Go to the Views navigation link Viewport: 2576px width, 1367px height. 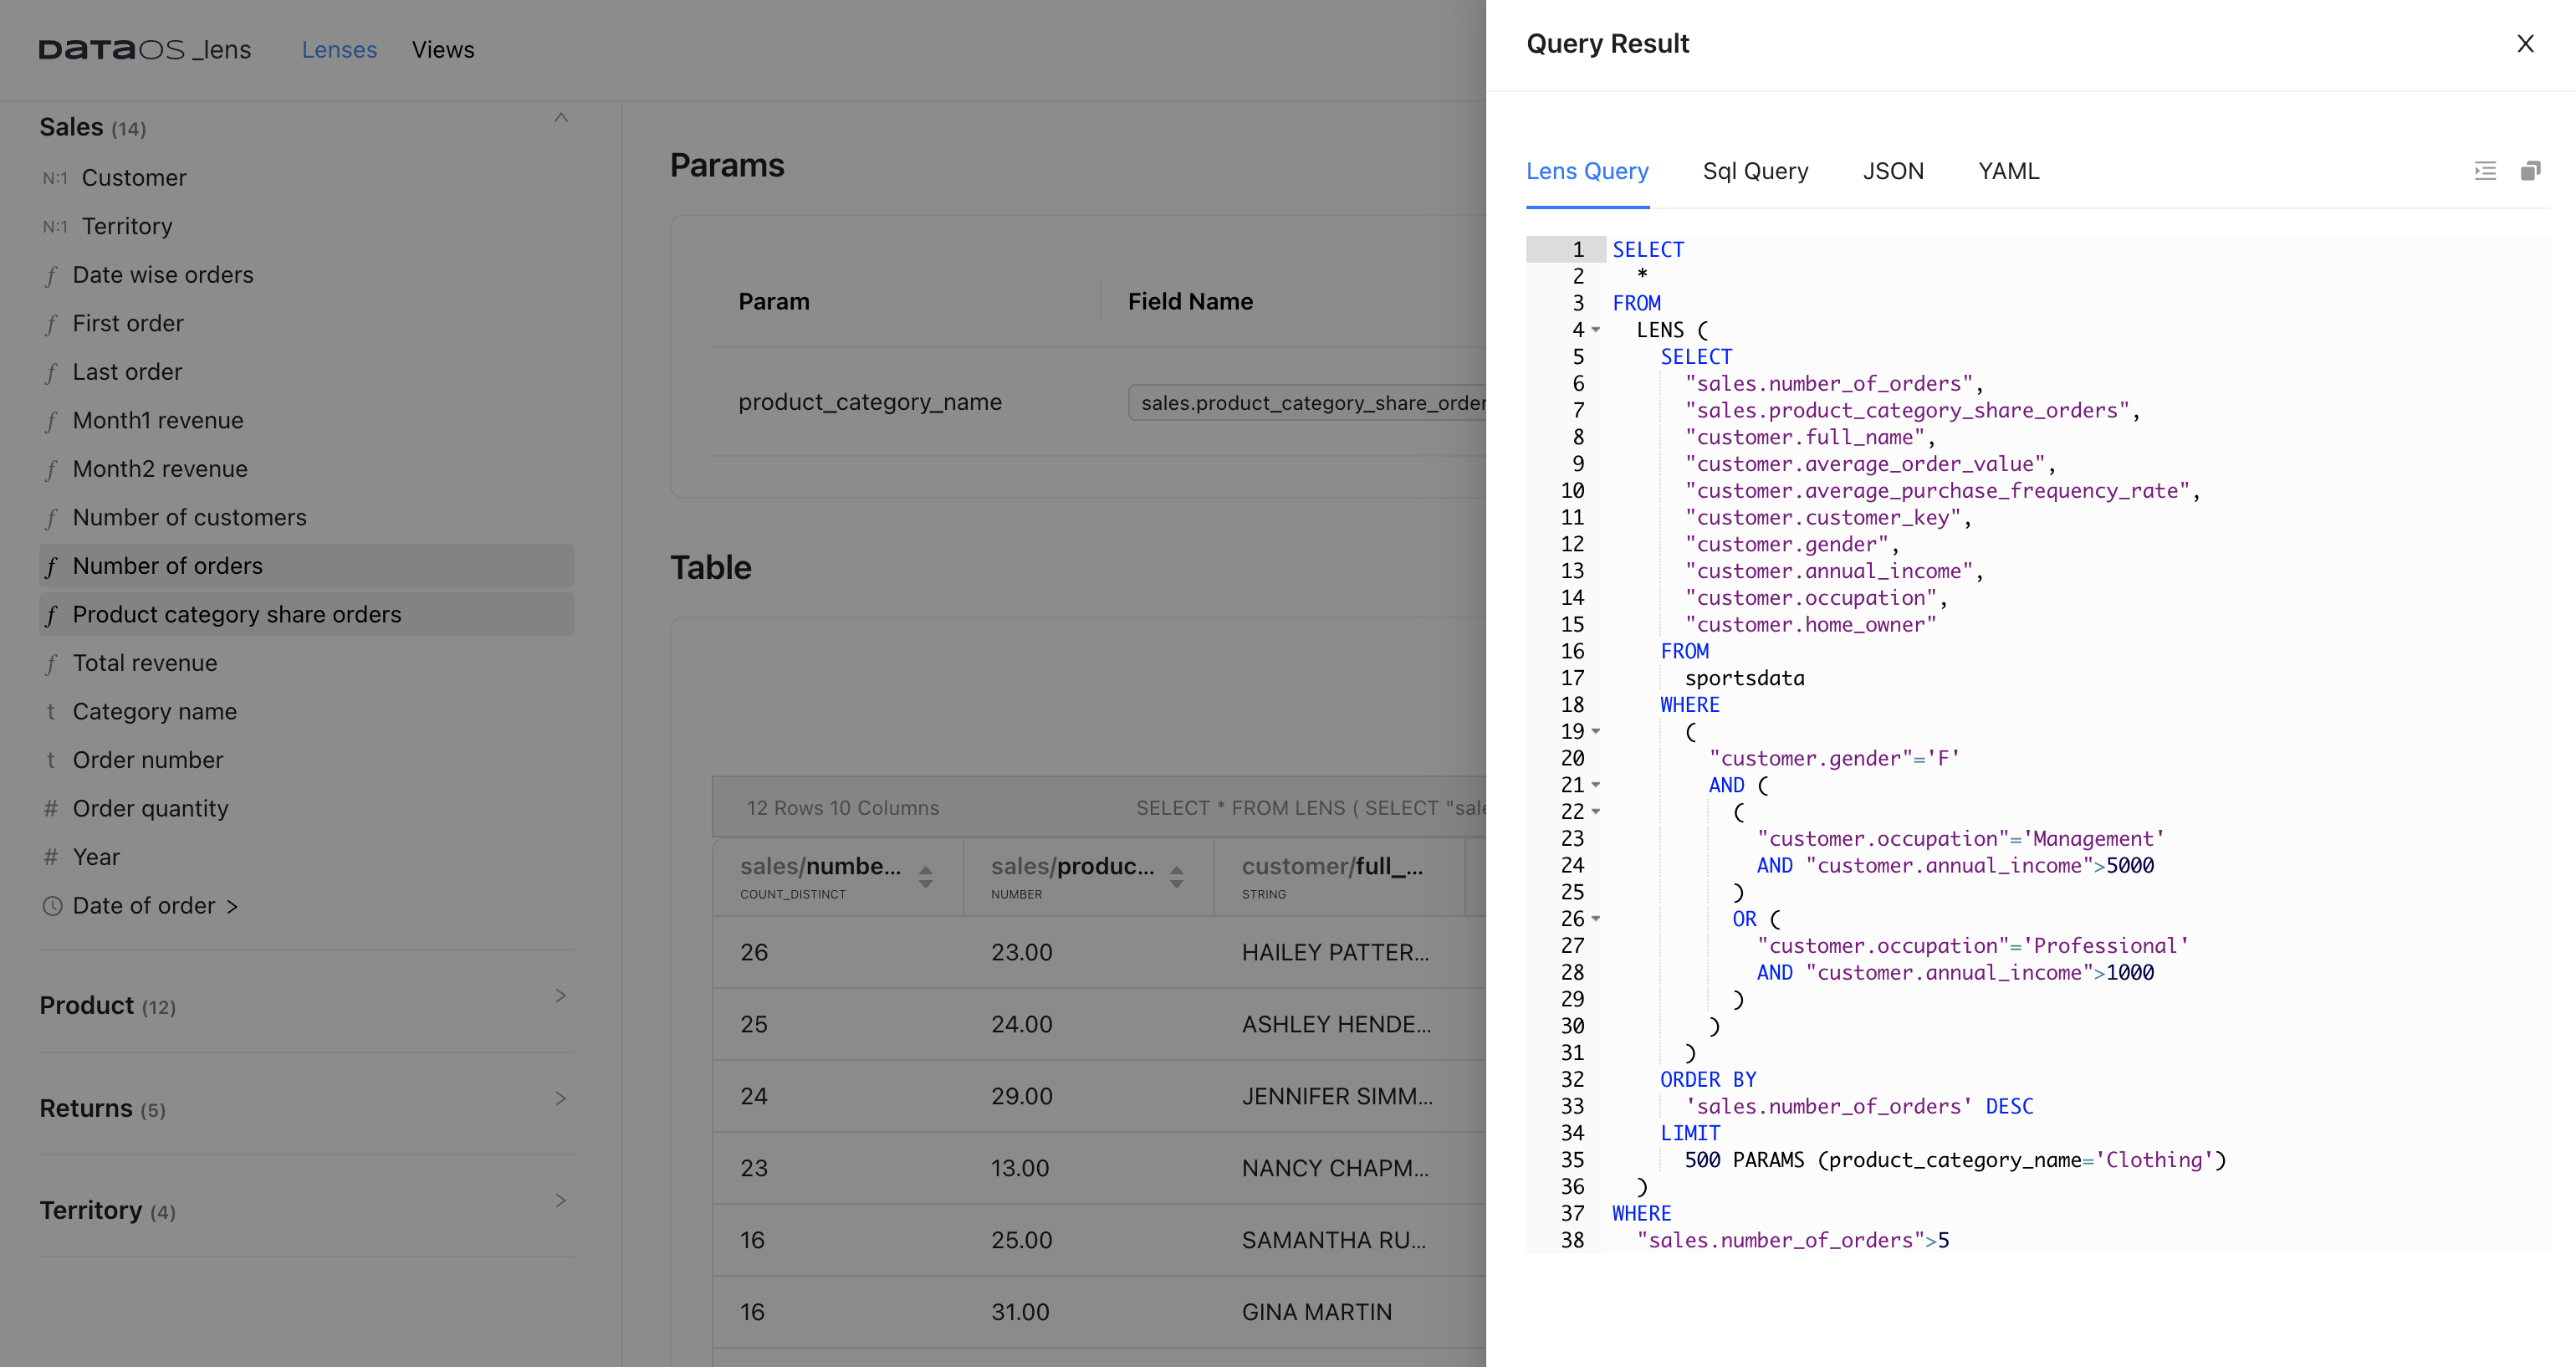tap(443, 50)
